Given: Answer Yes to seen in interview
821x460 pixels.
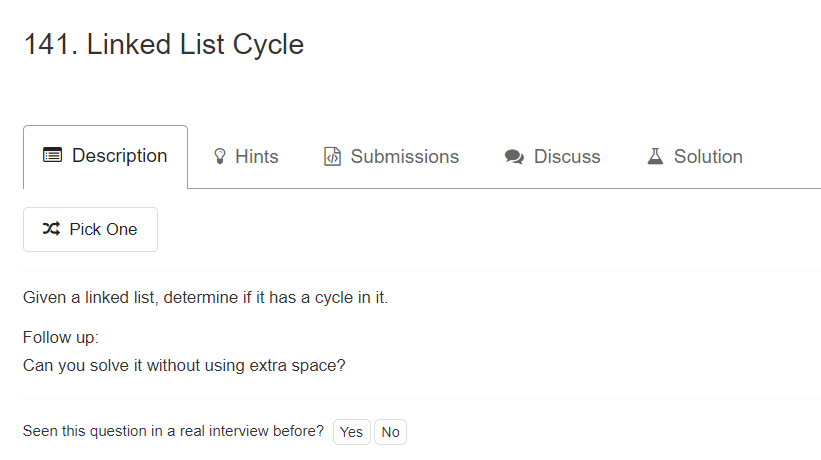Looking at the screenshot, I should click(x=351, y=432).
